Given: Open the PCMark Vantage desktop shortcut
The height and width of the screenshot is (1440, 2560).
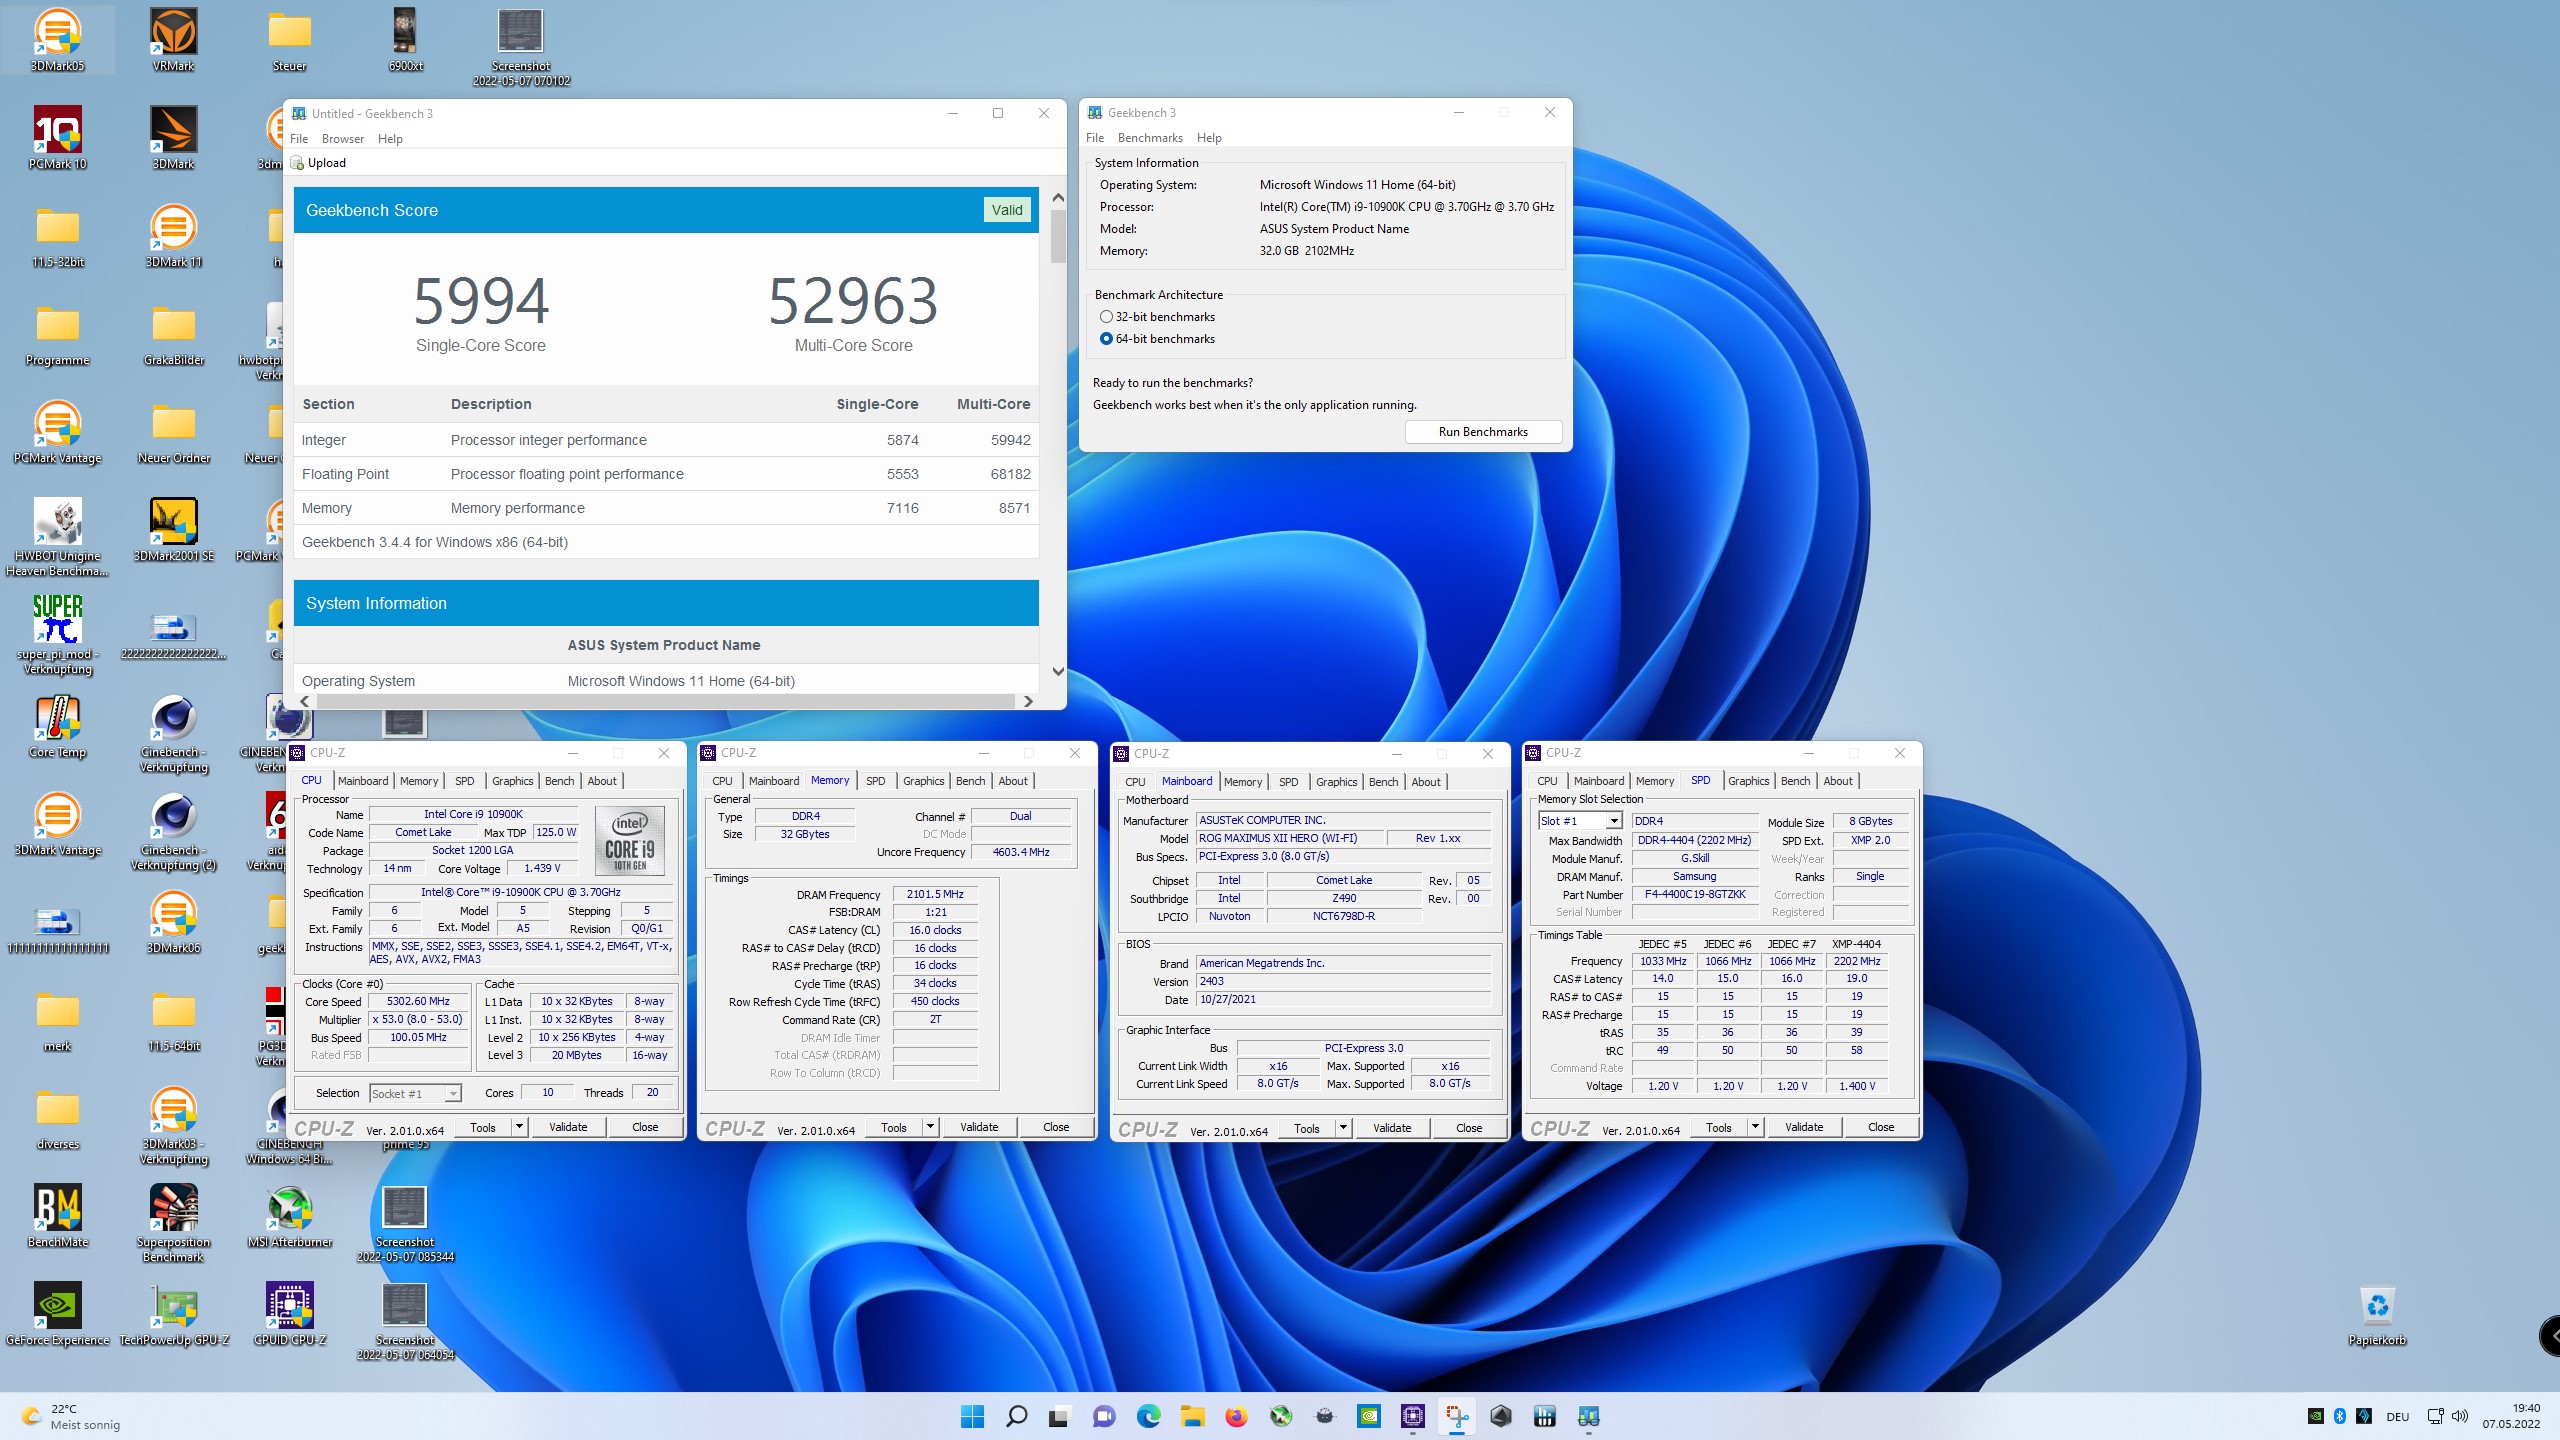Looking at the screenshot, I should (x=58, y=432).
